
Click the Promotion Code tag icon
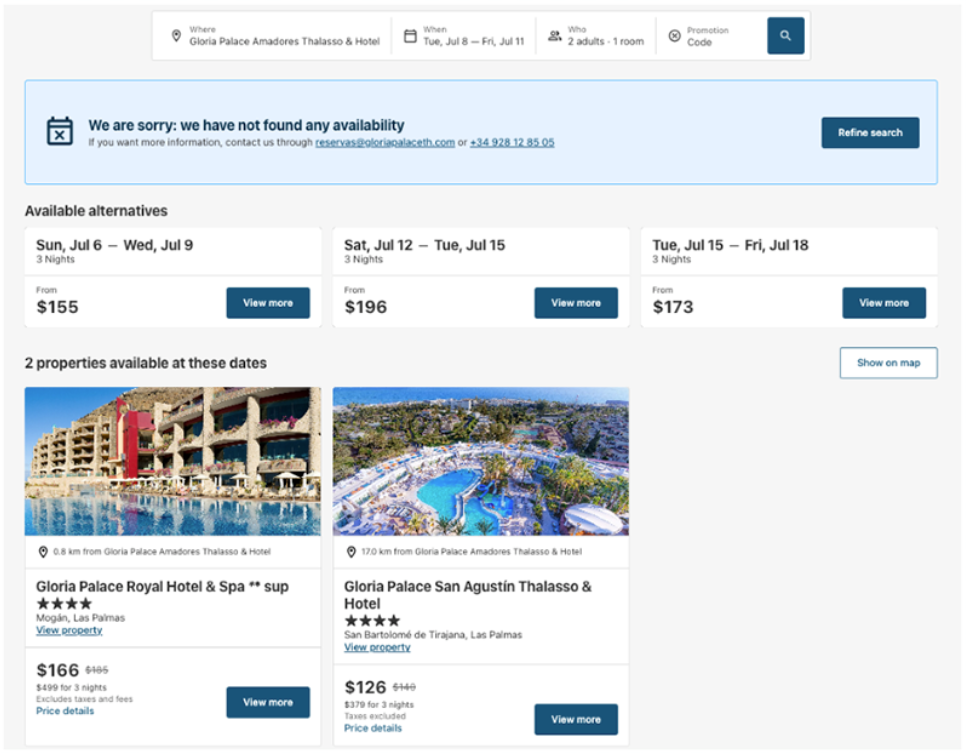click(674, 36)
